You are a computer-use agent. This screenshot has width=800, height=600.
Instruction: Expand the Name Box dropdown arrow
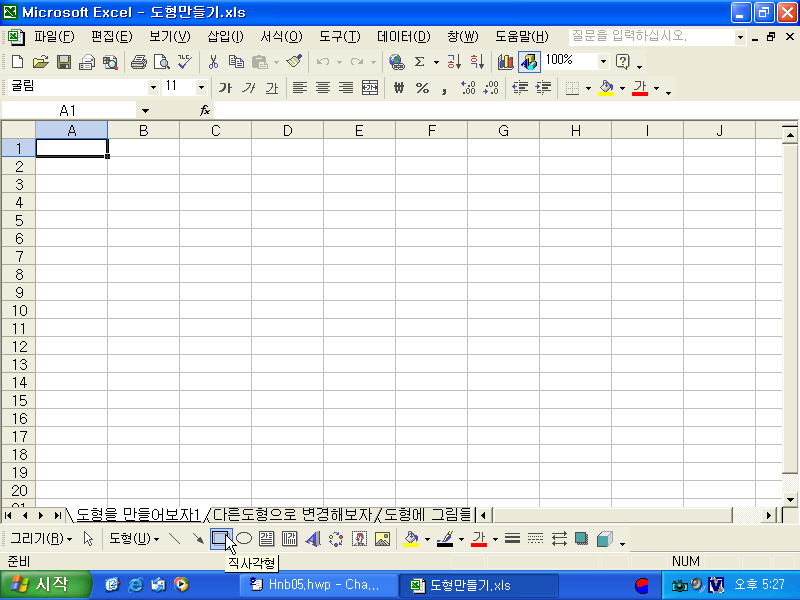pos(145,110)
